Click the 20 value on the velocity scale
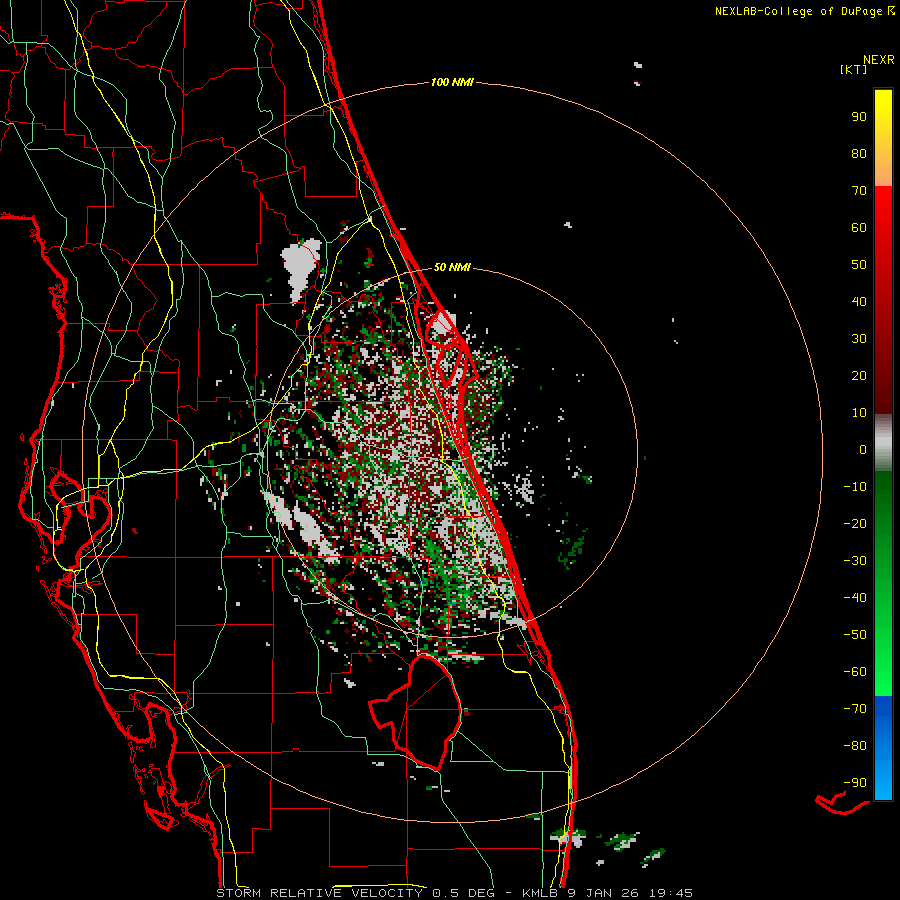Screen dimensions: 900x900 coord(859,376)
